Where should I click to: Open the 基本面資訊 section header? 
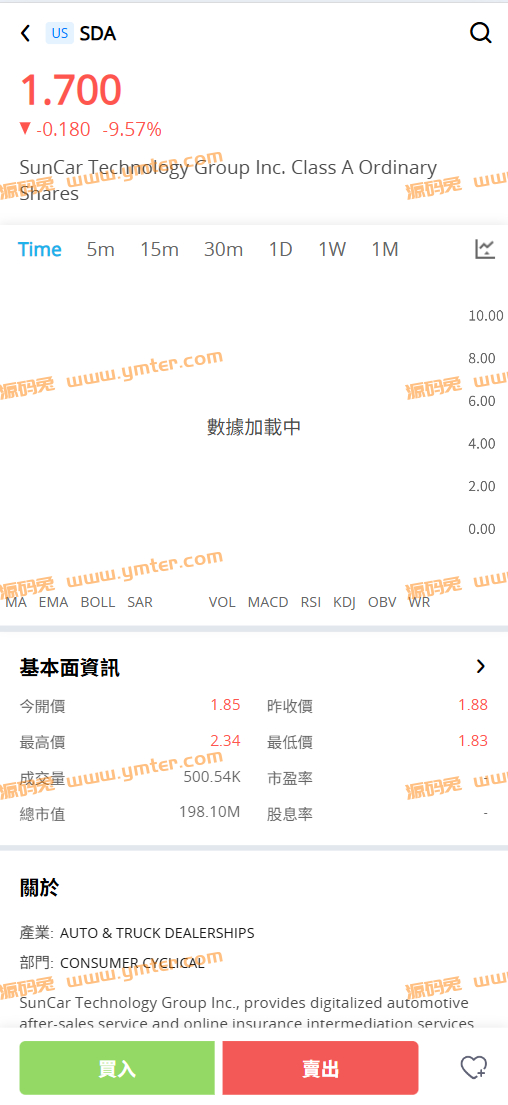[70, 667]
